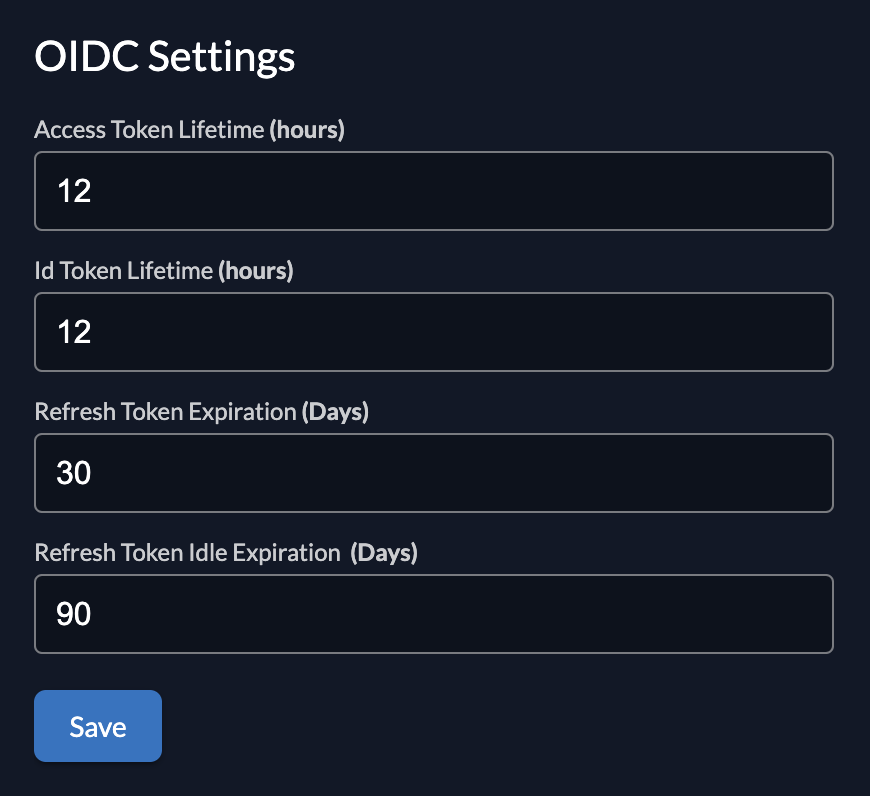The width and height of the screenshot is (870, 796).
Task: Click the hours label beside Id Token Lifetime
Action: coord(256,270)
